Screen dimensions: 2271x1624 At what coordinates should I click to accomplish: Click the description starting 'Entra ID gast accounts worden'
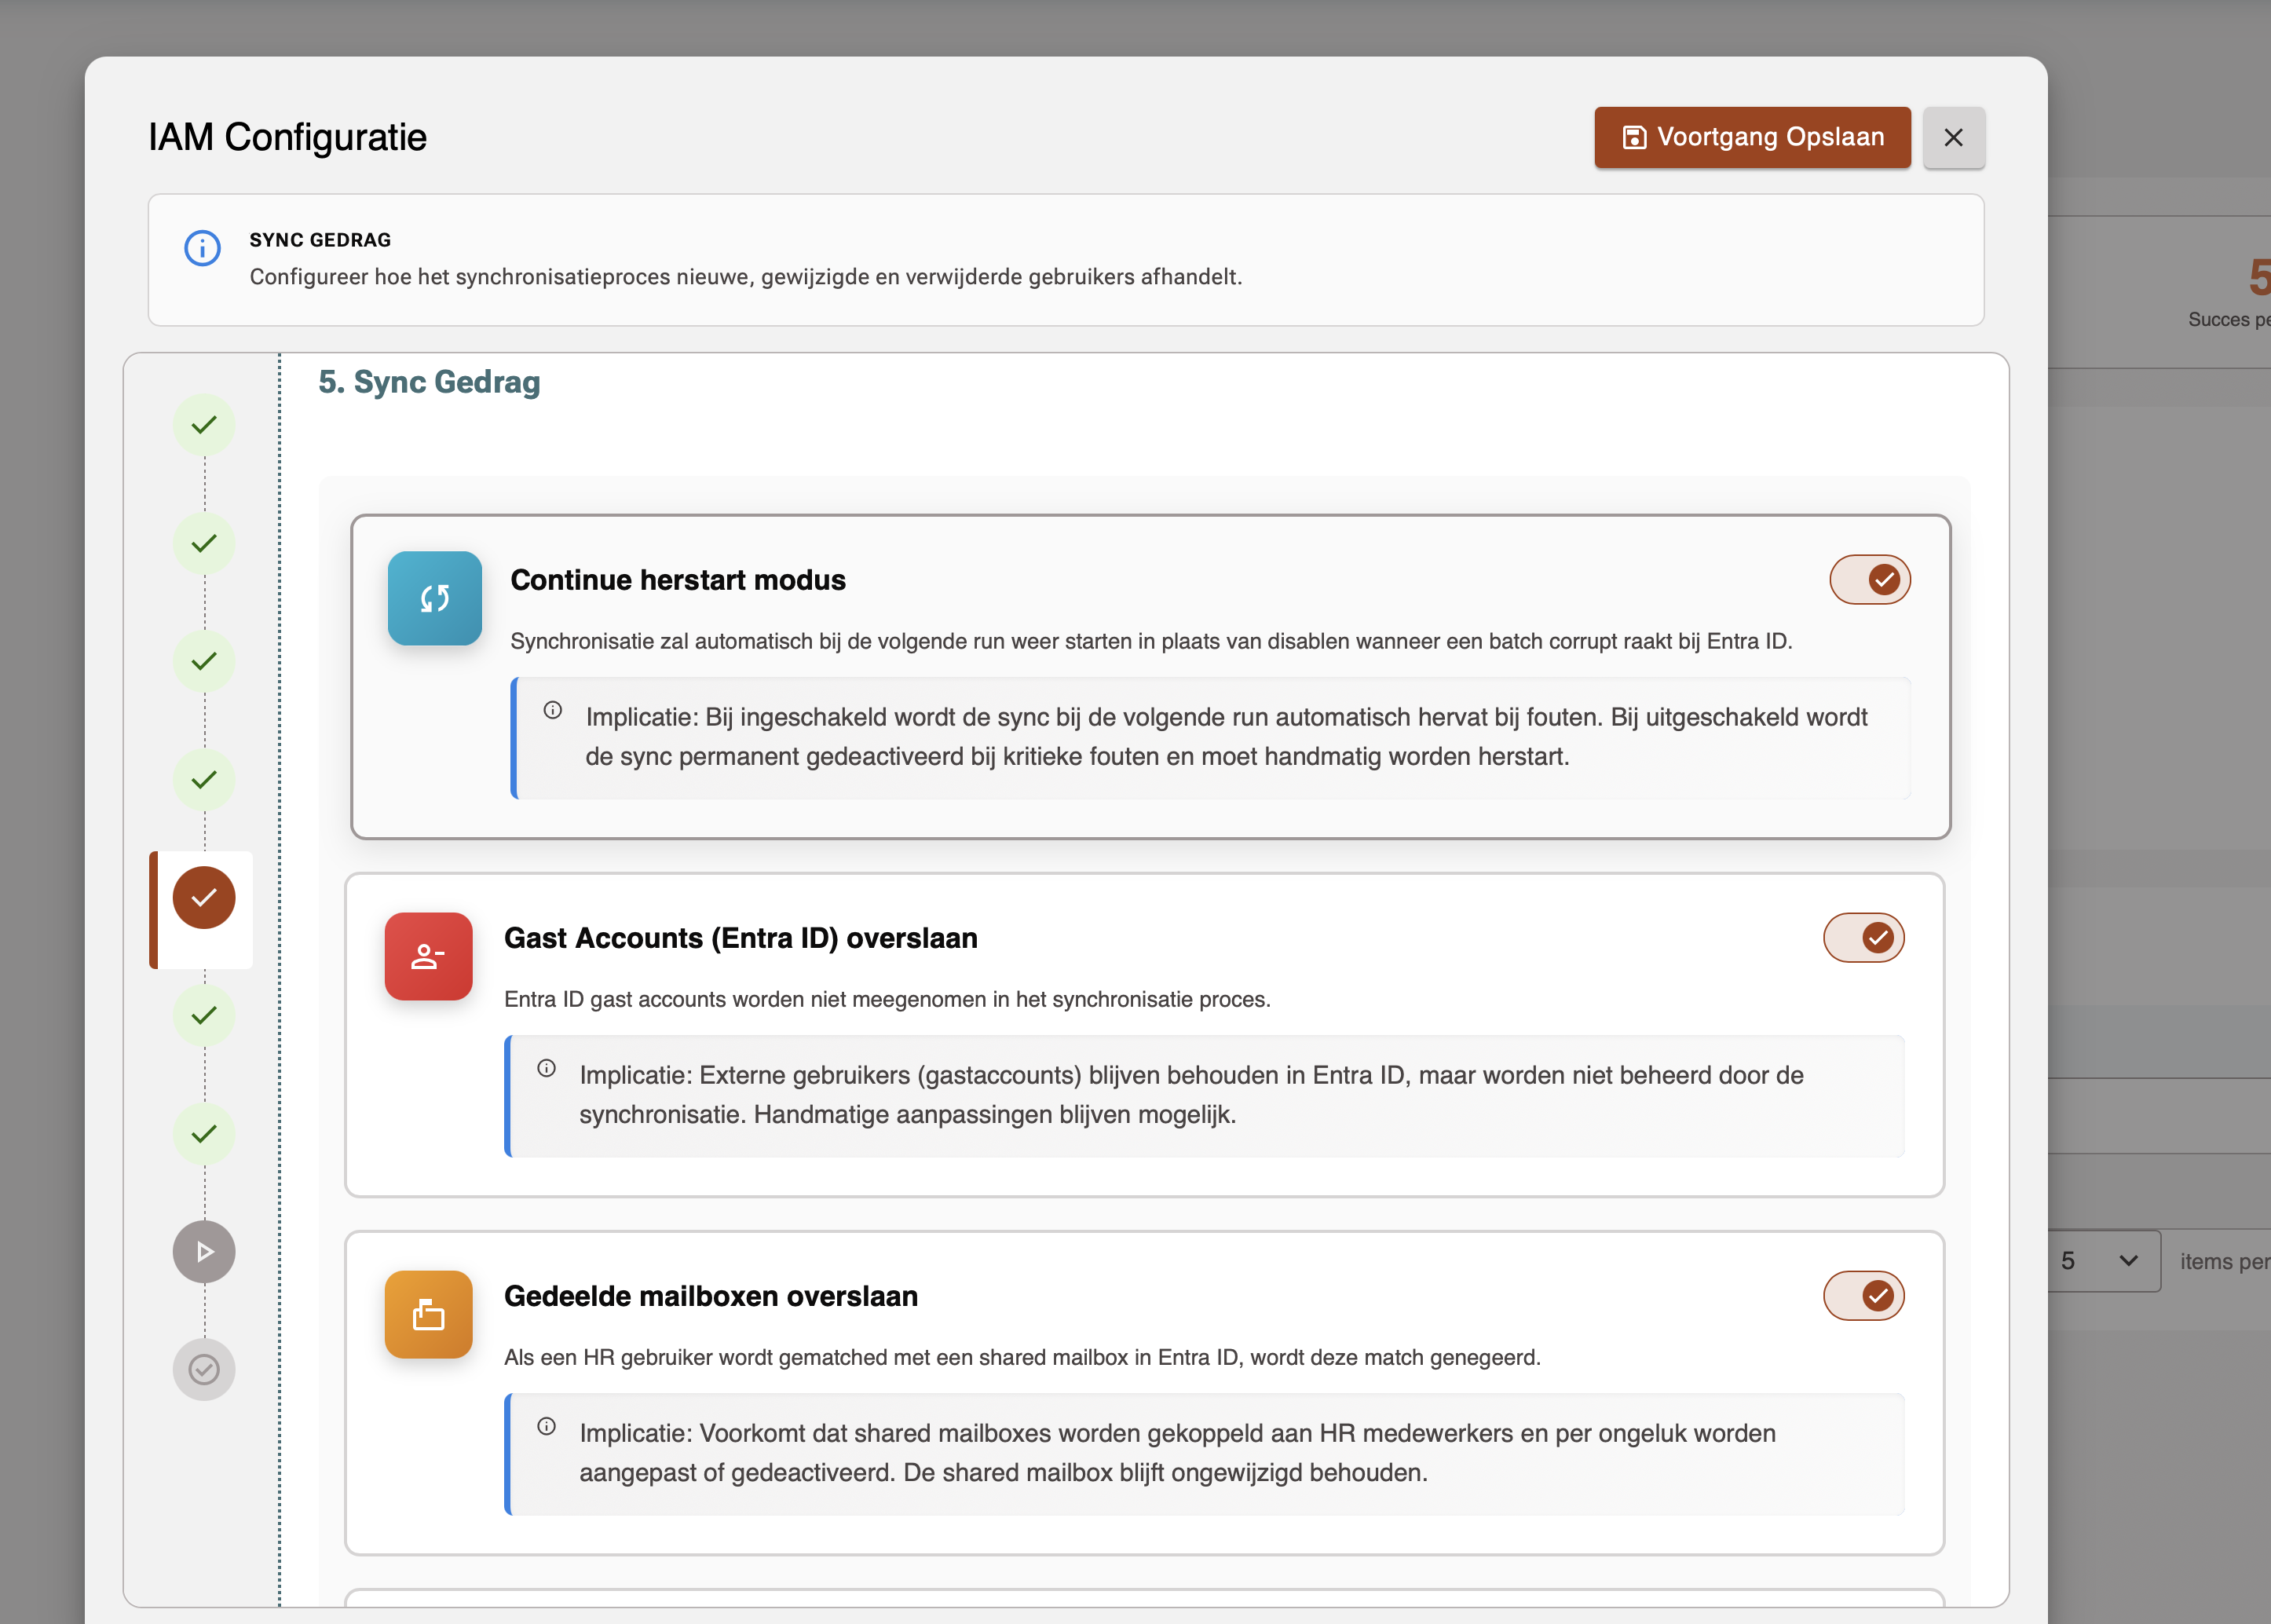point(887,999)
